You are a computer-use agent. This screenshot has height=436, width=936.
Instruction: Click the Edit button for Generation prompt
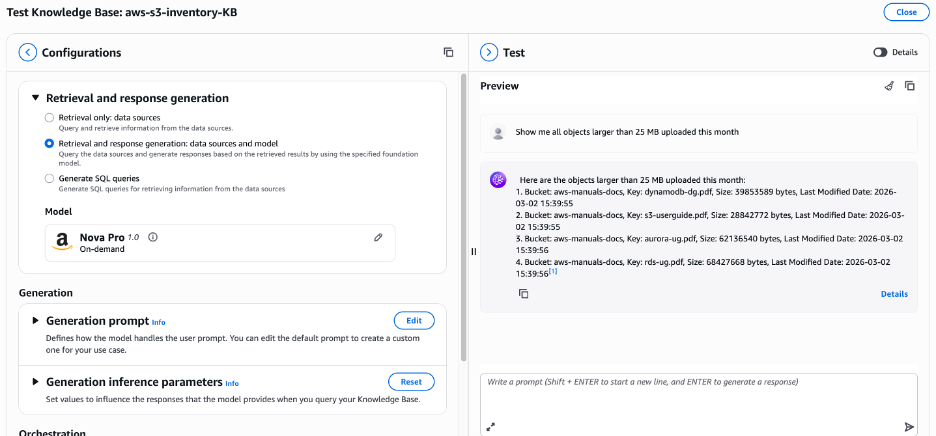pos(413,321)
